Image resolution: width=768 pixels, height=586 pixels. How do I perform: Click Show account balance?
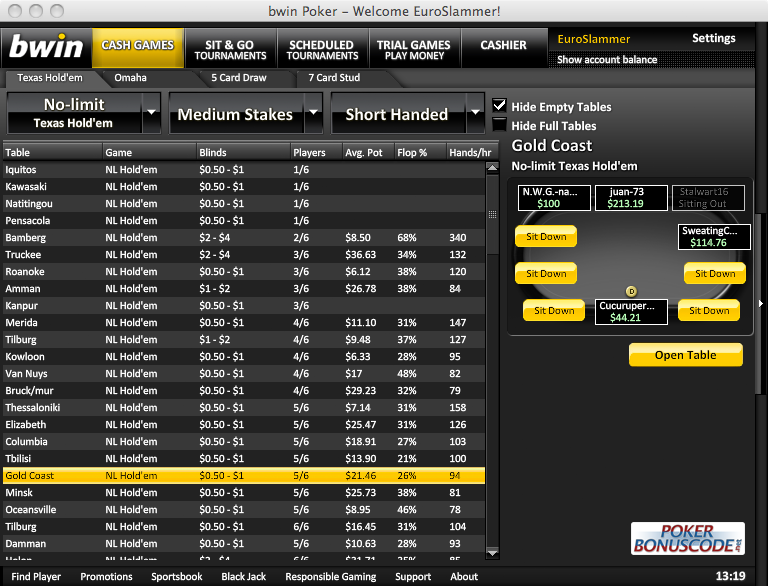tap(607, 60)
